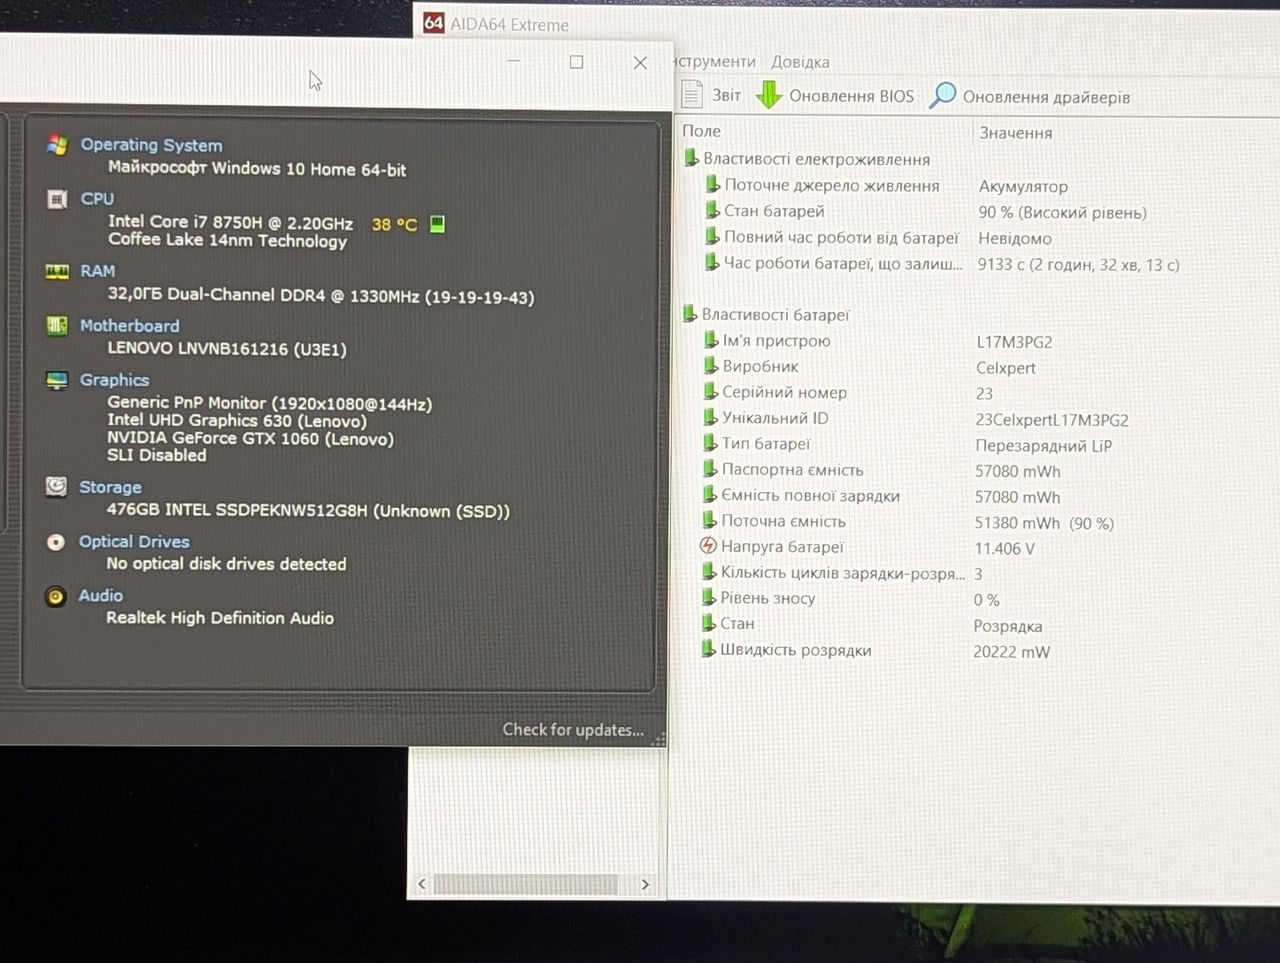The width and height of the screenshot is (1280, 963).
Task: Click the NVIDIA GeForce GTX 1060 line
Action: (250, 438)
